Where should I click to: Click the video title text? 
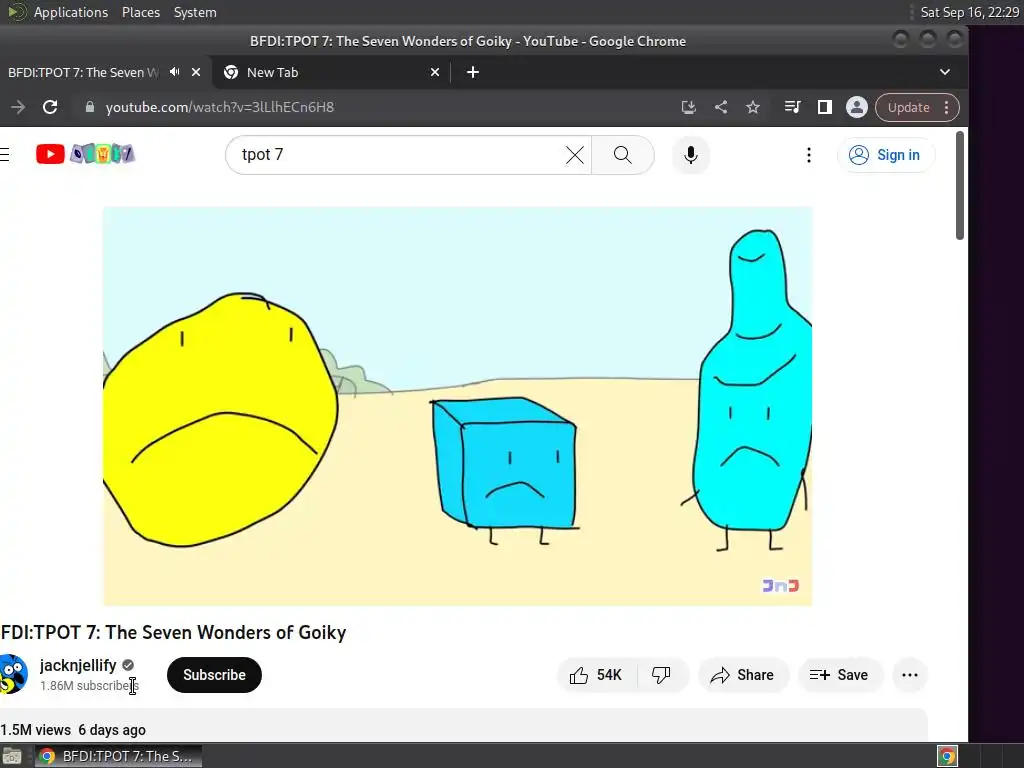pyautogui.click(x=173, y=632)
